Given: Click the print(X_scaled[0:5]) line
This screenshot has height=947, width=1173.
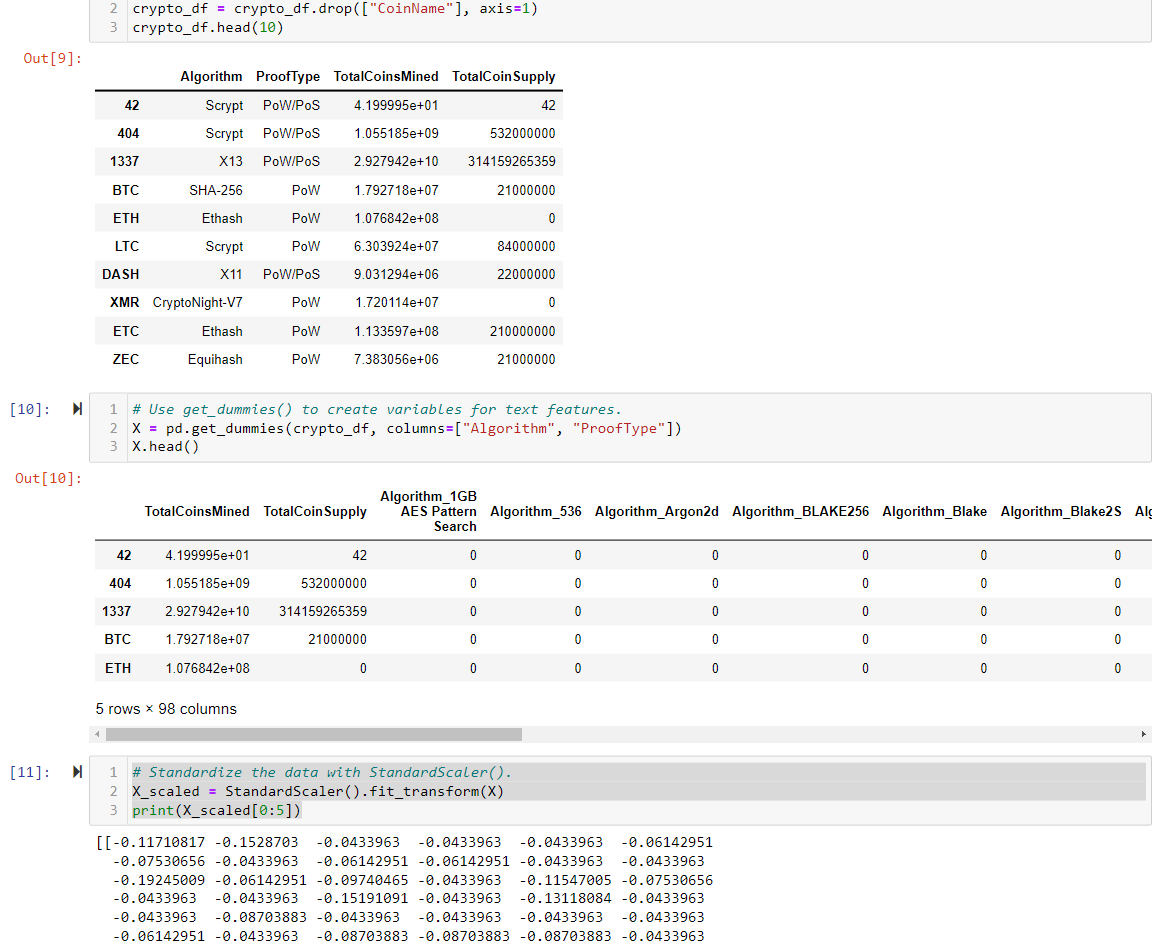Looking at the screenshot, I should pos(216,810).
